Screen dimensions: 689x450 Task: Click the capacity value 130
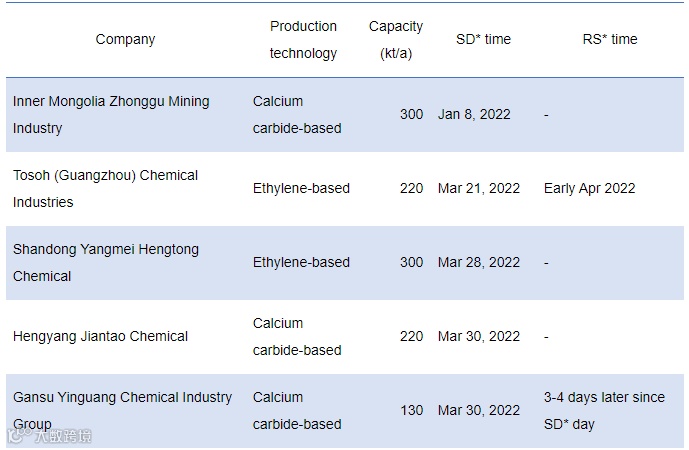click(x=411, y=411)
